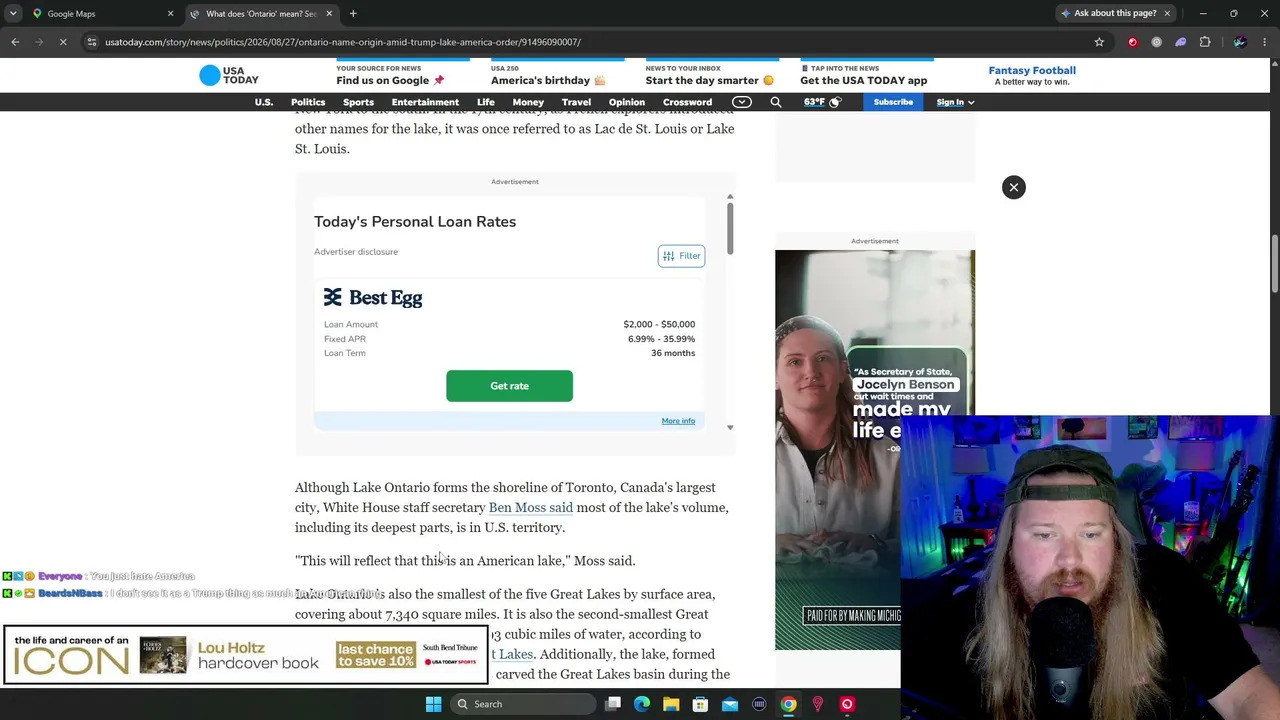Bookmark this page with the star icon
This screenshot has width=1280, height=720.
click(x=1099, y=42)
